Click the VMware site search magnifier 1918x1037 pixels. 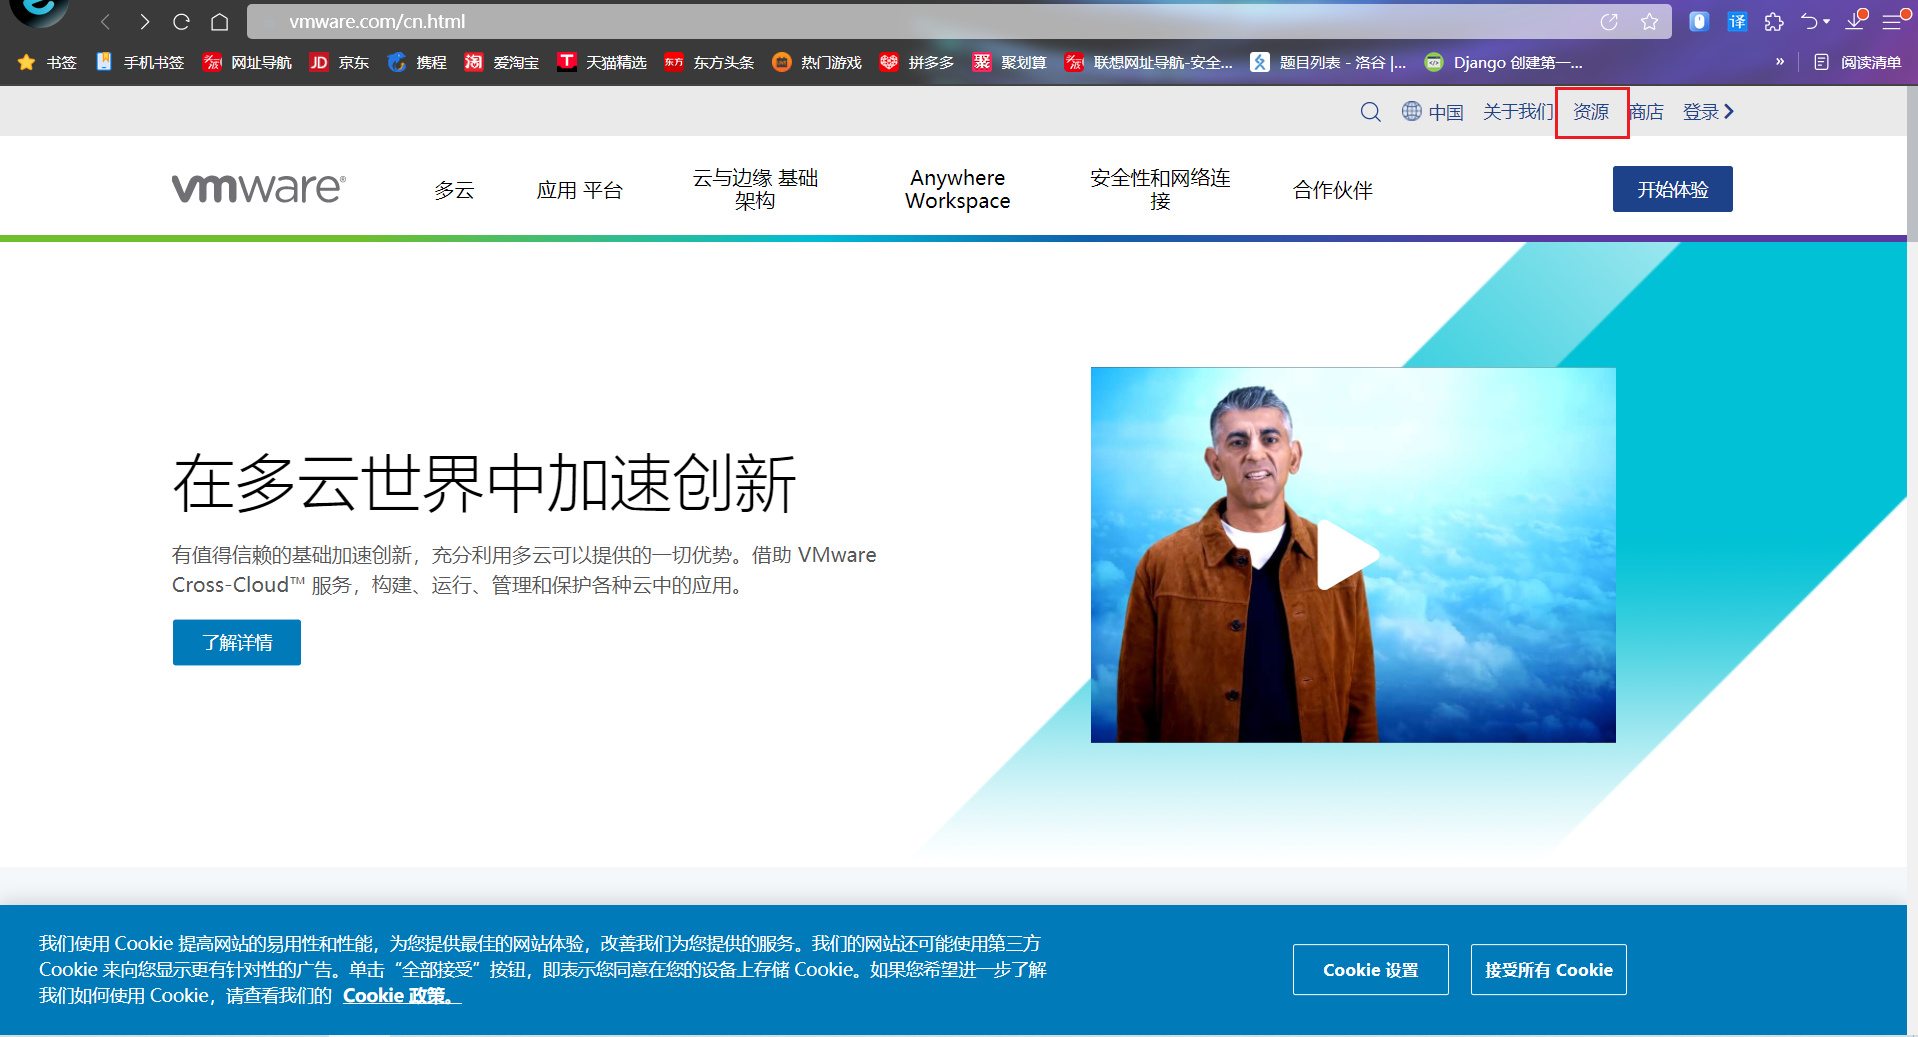1370,111
